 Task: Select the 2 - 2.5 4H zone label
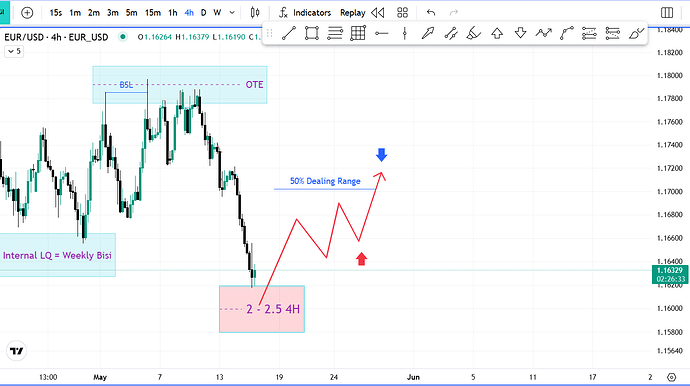273,309
